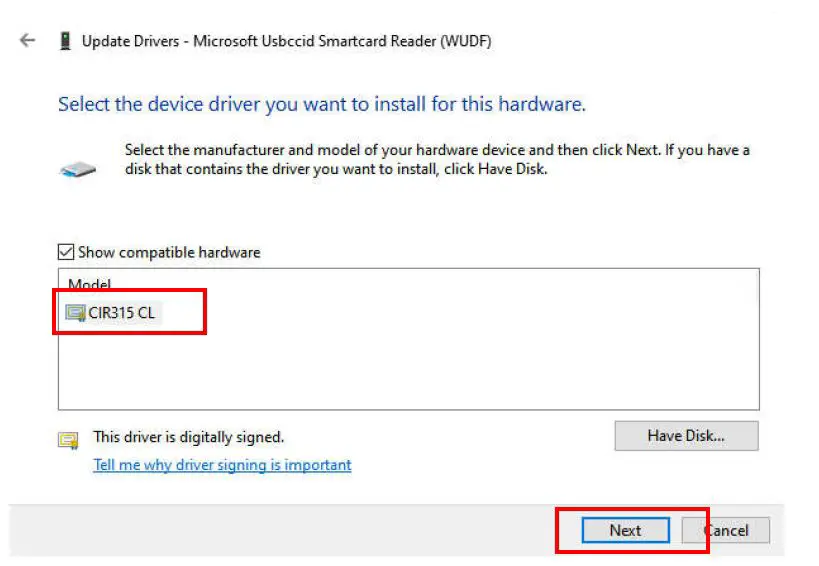Click the This driver is digitally signed text
Viewport: 819px width, 566px height.
188,437
